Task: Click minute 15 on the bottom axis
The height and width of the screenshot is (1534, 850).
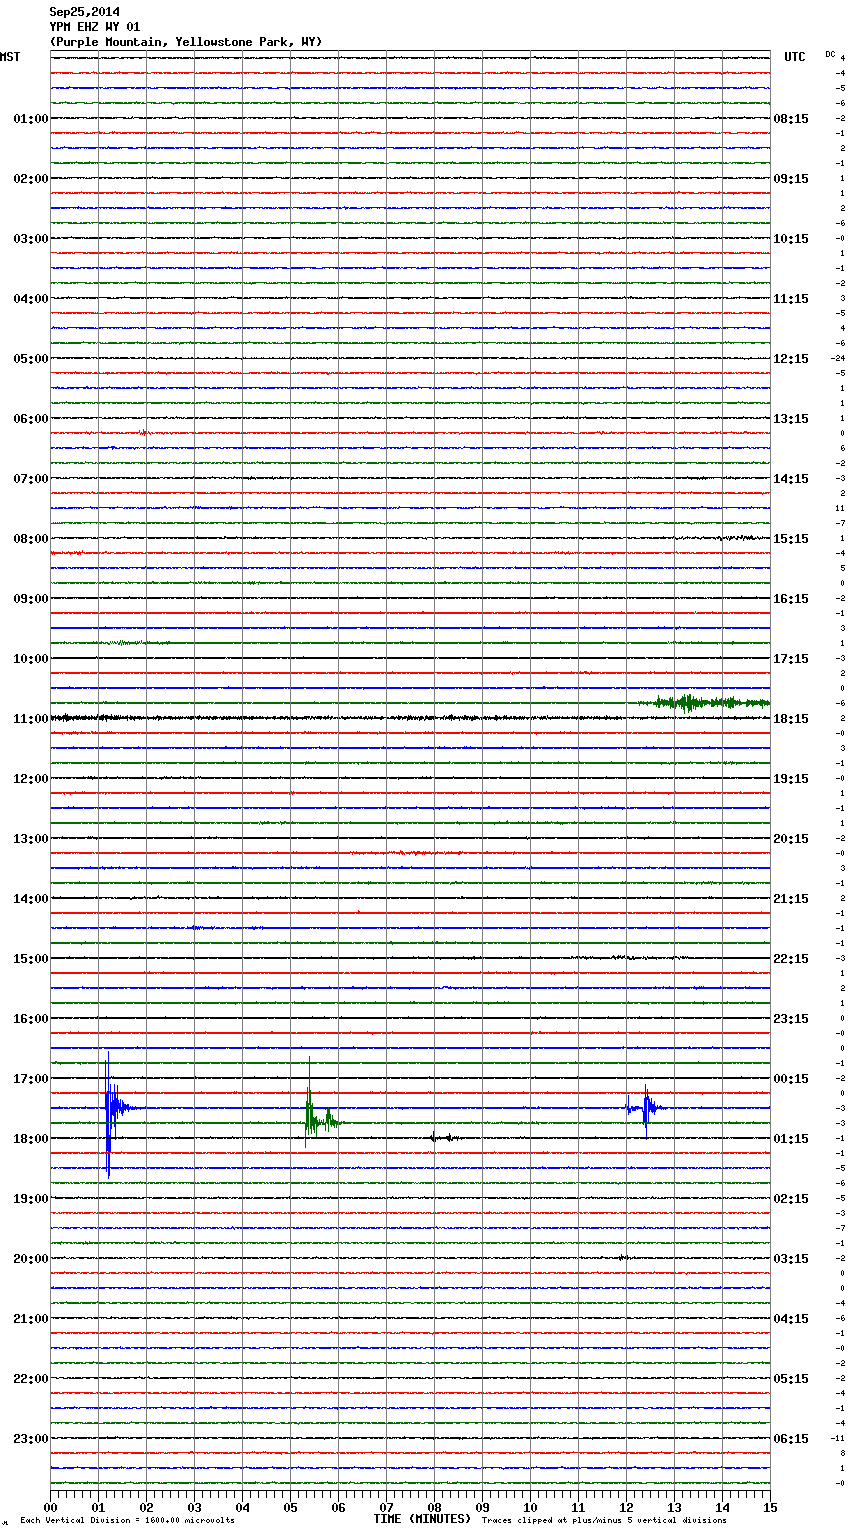Action: click(x=770, y=1507)
